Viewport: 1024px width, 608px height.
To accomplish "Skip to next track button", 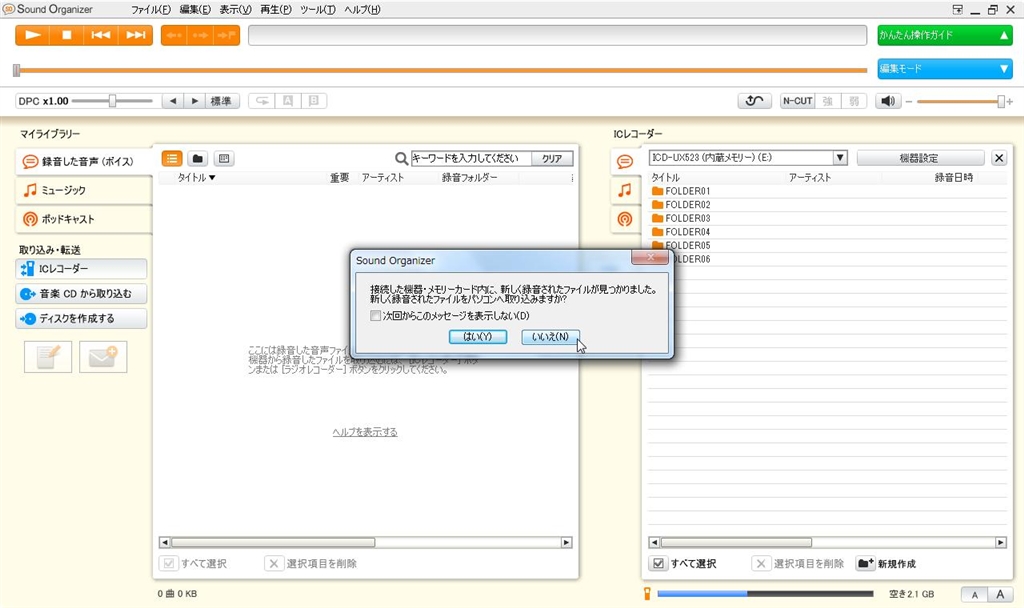I will pyautogui.click(x=135, y=35).
